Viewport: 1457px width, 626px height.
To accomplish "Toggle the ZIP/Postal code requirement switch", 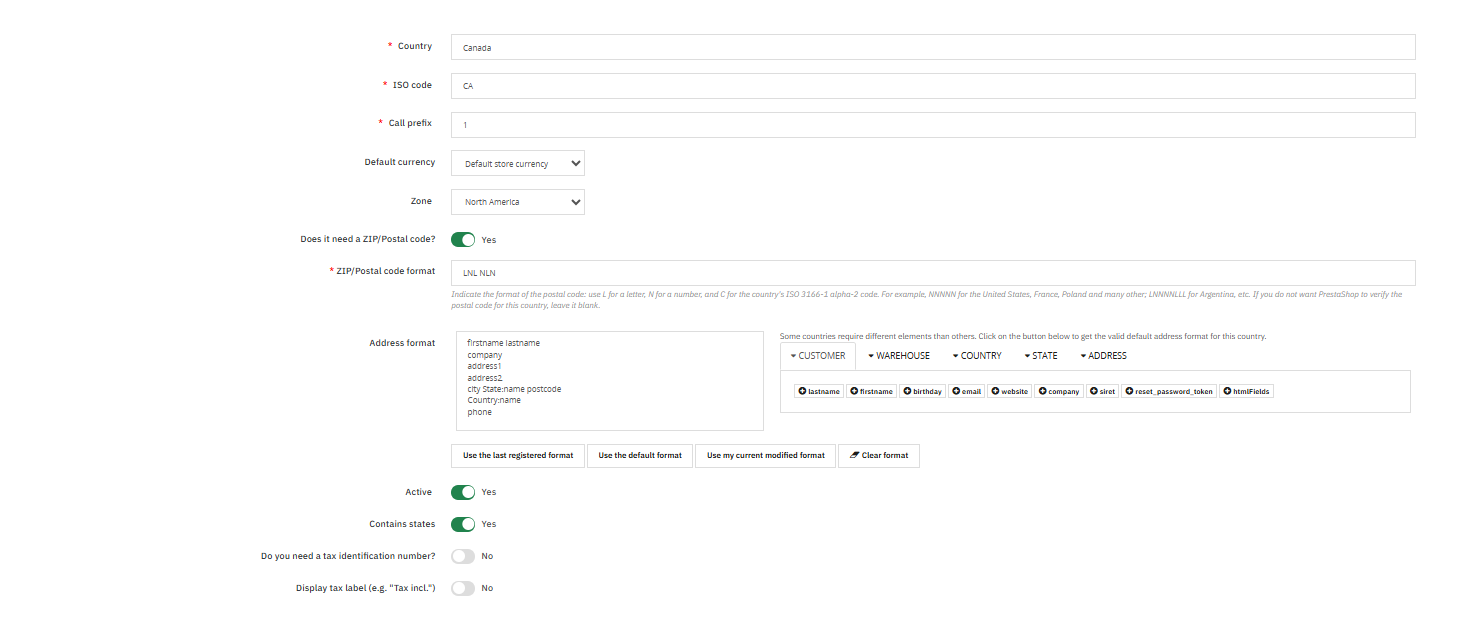I will [463, 240].
